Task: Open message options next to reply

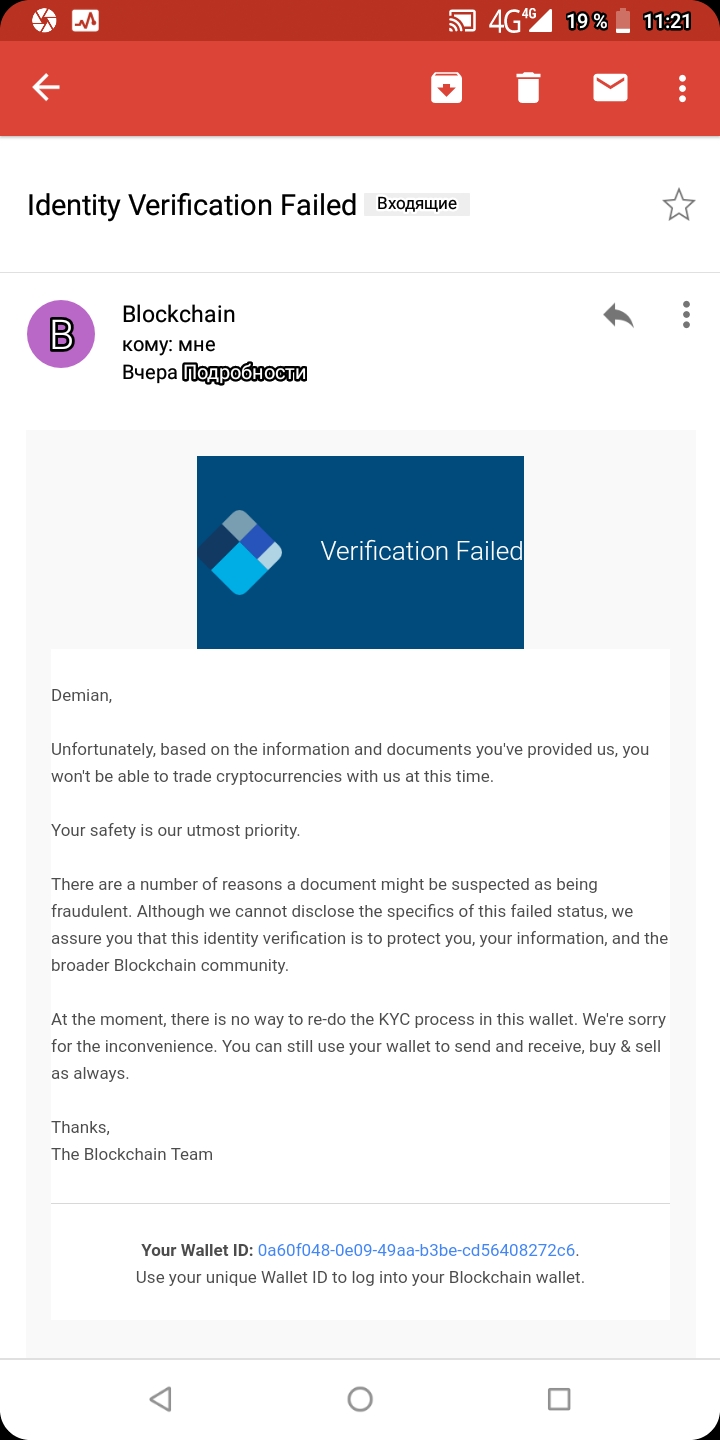Action: (686, 315)
